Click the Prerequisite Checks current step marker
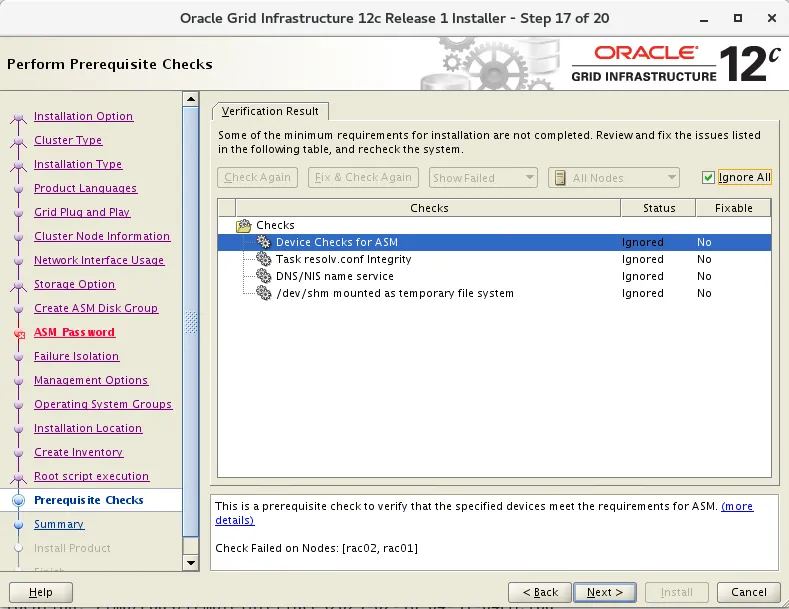Image resolution: width=789 pixels, height=609 pixels. pyautogui.click(x=19, y=500)
